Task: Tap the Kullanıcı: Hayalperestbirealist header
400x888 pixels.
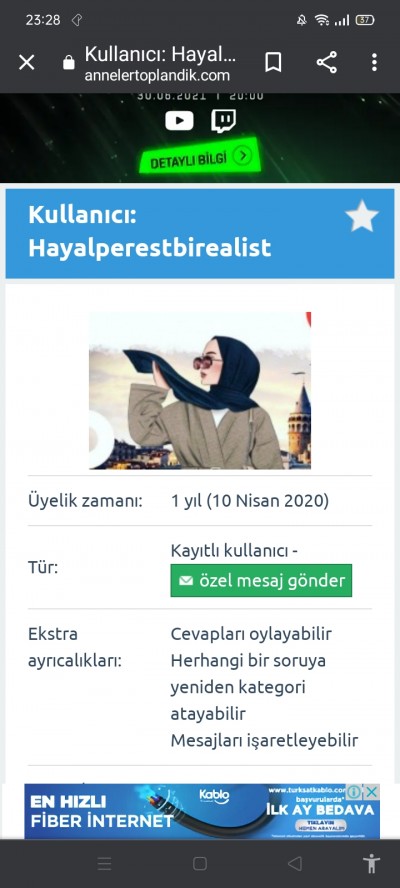Action: click(150, 231)
